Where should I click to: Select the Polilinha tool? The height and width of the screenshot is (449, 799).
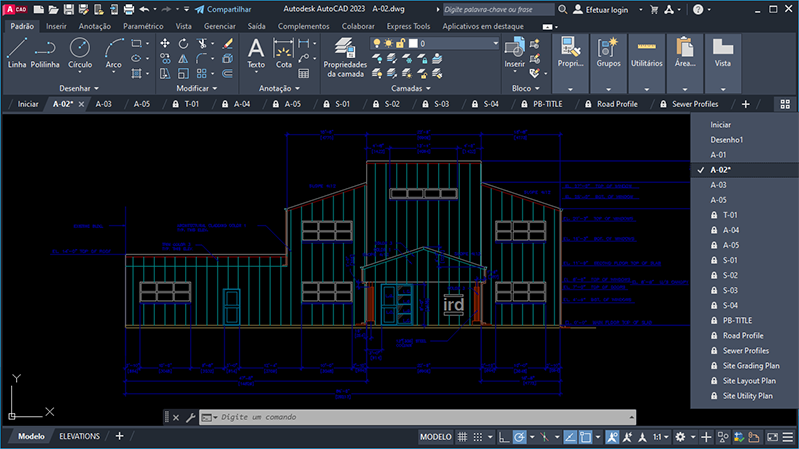coord(45,54)
